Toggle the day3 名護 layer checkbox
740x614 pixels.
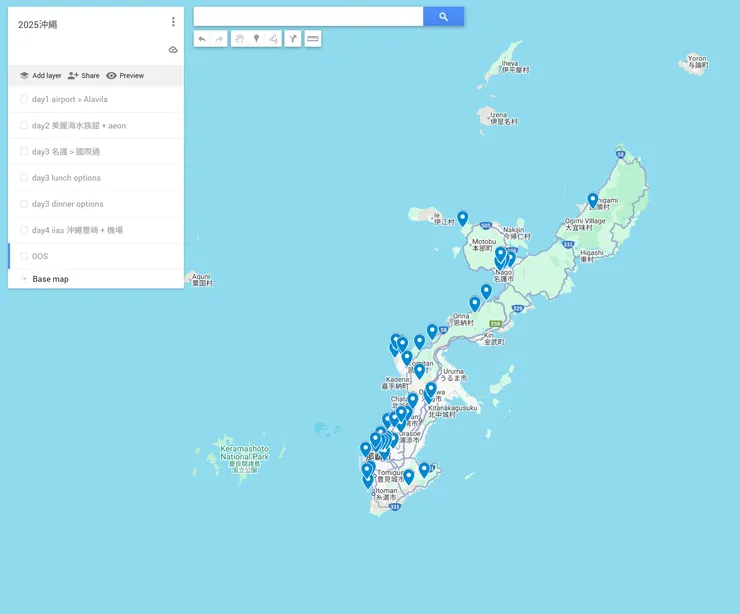pos(24,151)
